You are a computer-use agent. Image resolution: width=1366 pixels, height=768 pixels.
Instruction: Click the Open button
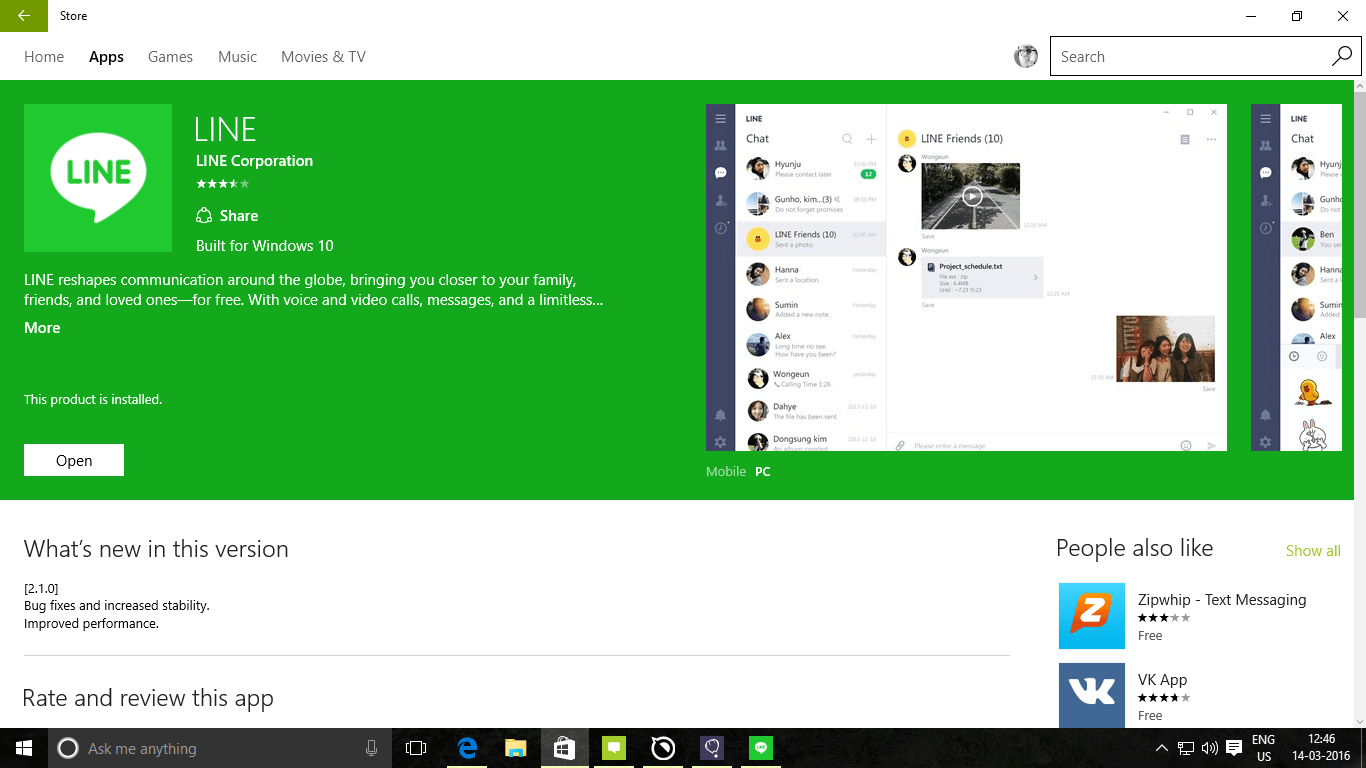pyautogui.click(x=74, y=460)
